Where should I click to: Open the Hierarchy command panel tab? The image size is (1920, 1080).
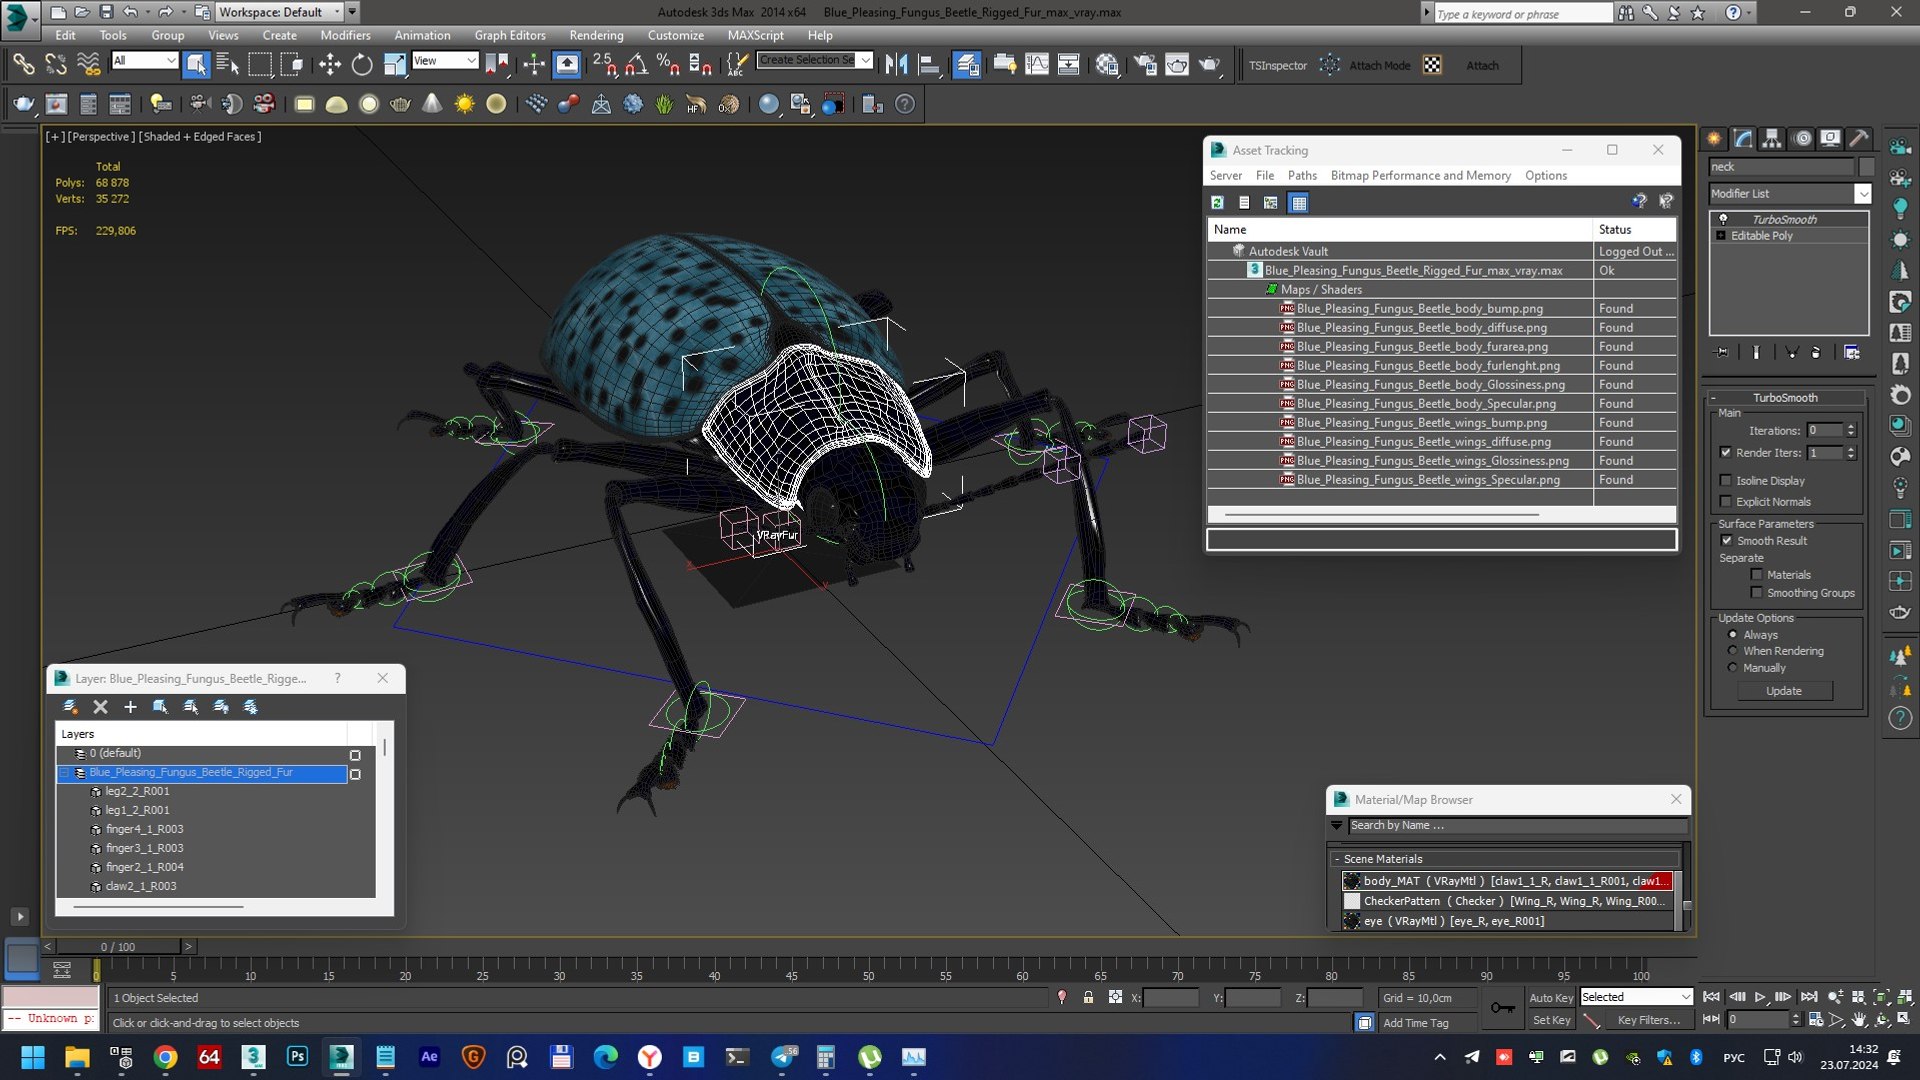pos(1771,139)
